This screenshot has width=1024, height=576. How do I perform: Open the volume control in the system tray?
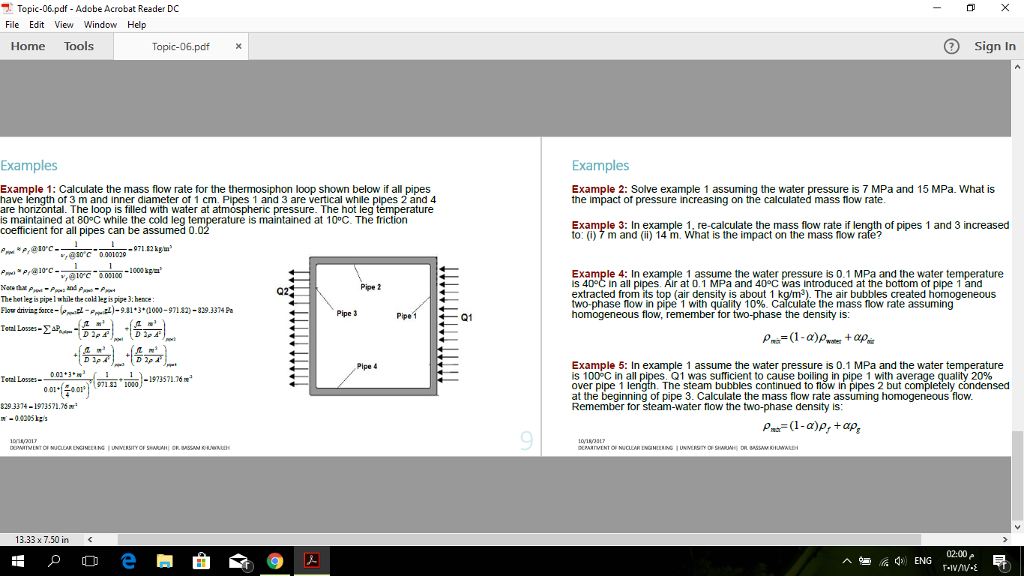pos(899,561)
